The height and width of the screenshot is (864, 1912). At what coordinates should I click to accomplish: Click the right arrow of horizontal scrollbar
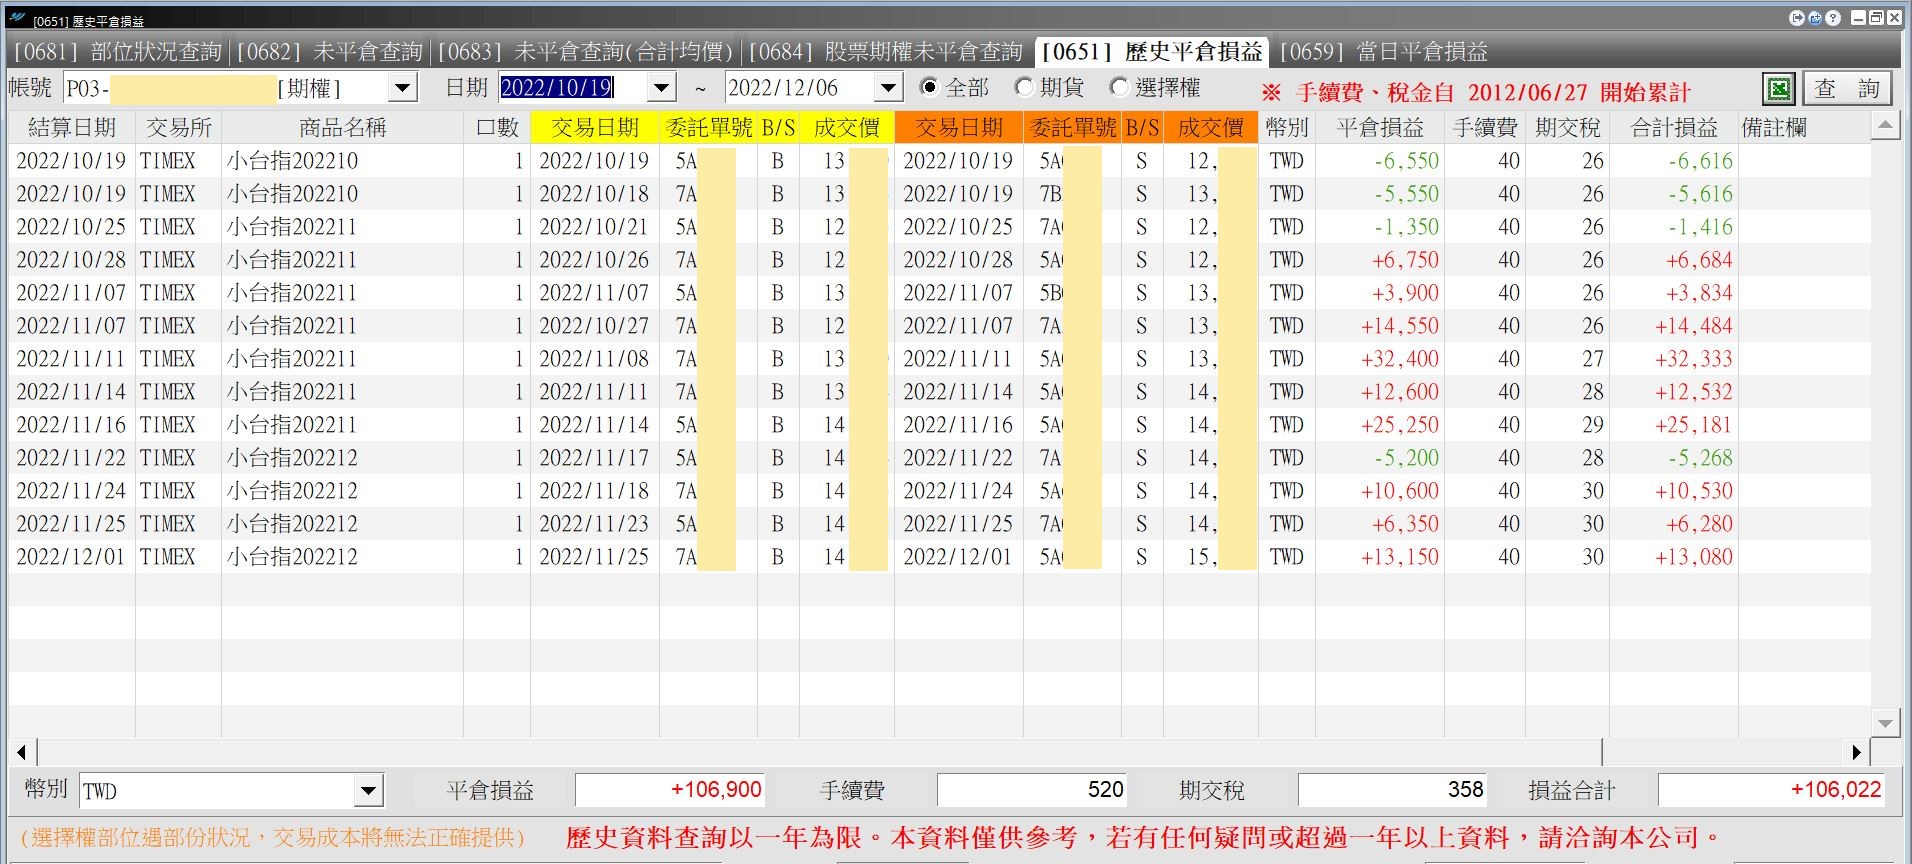(x=1857, y=752)
